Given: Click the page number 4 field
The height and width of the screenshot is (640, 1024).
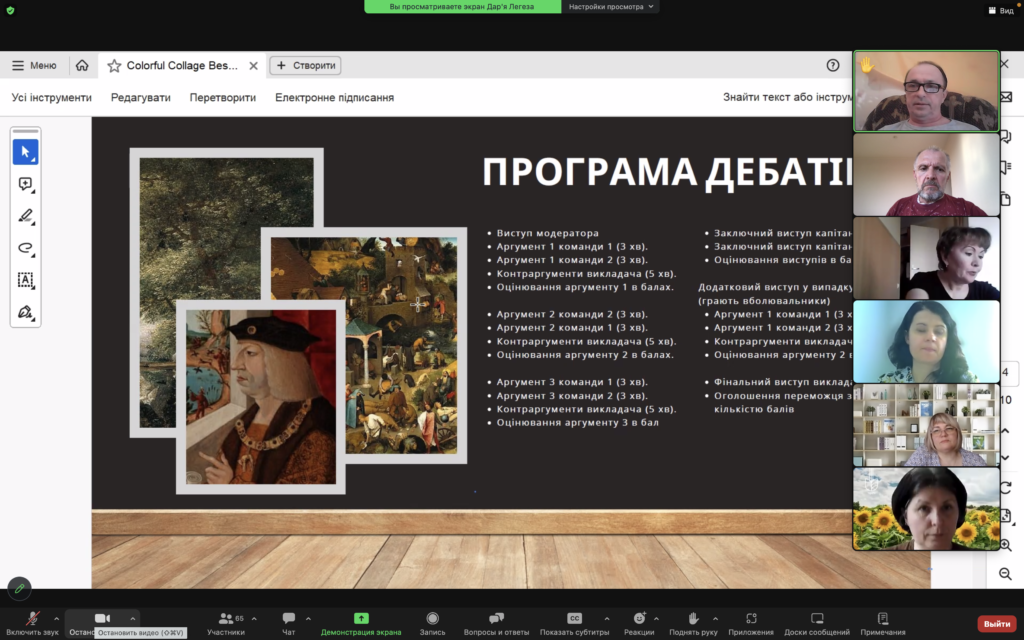Looking at the screenshot, I should (x=1008, y=372).
